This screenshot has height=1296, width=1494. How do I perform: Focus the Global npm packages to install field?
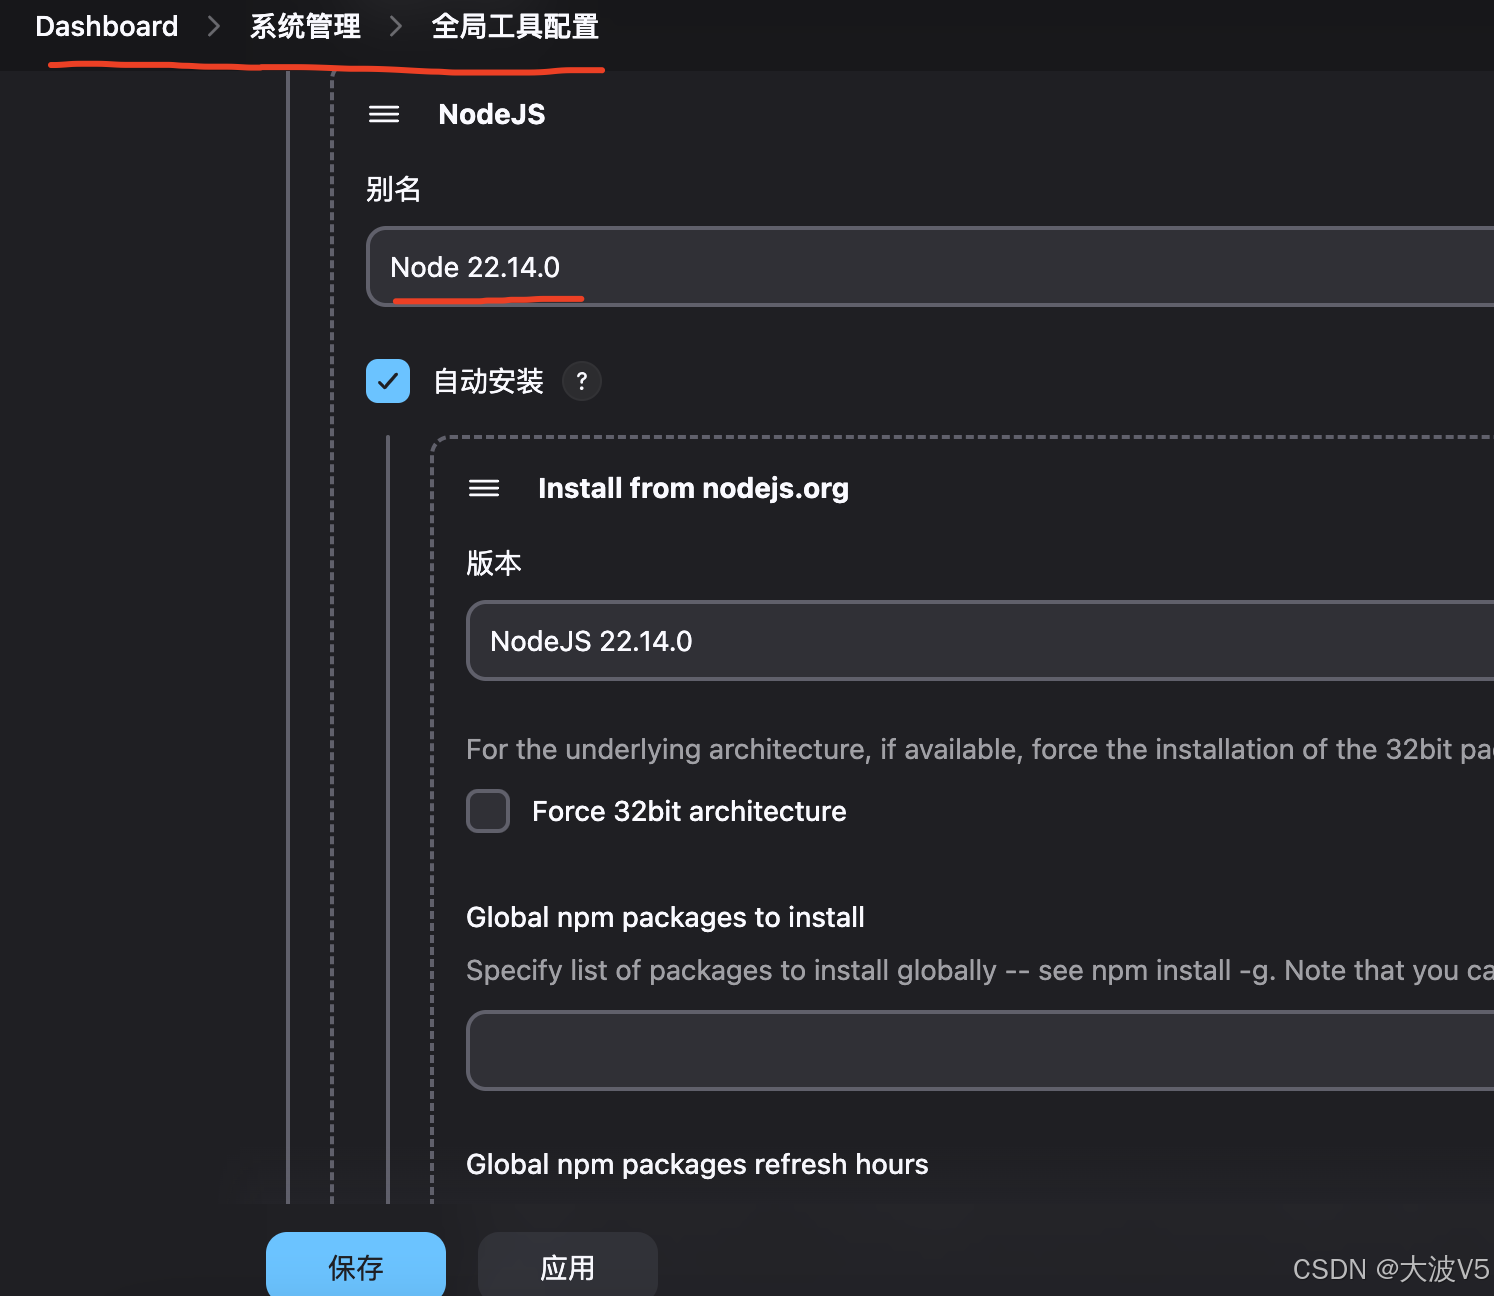980,1051
